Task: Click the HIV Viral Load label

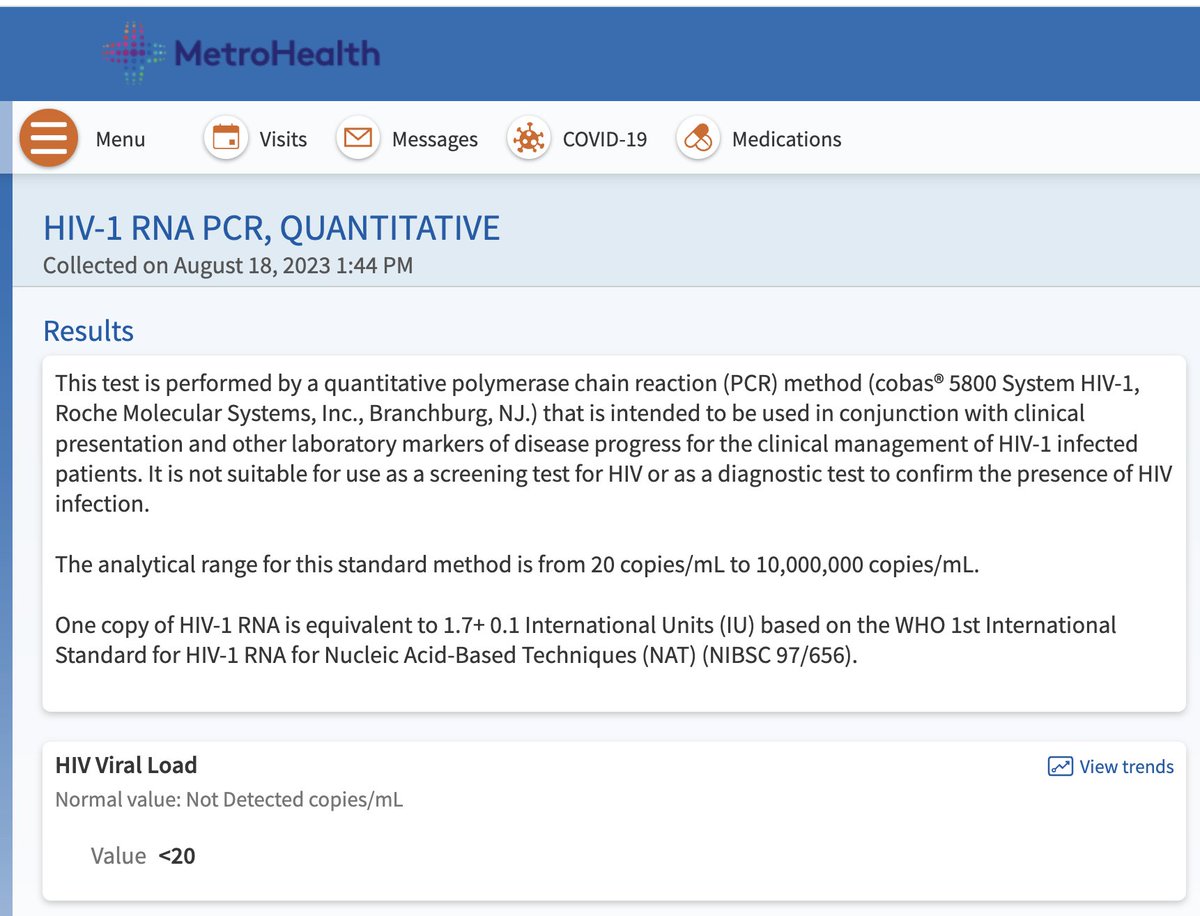Action: coord(126,765)
